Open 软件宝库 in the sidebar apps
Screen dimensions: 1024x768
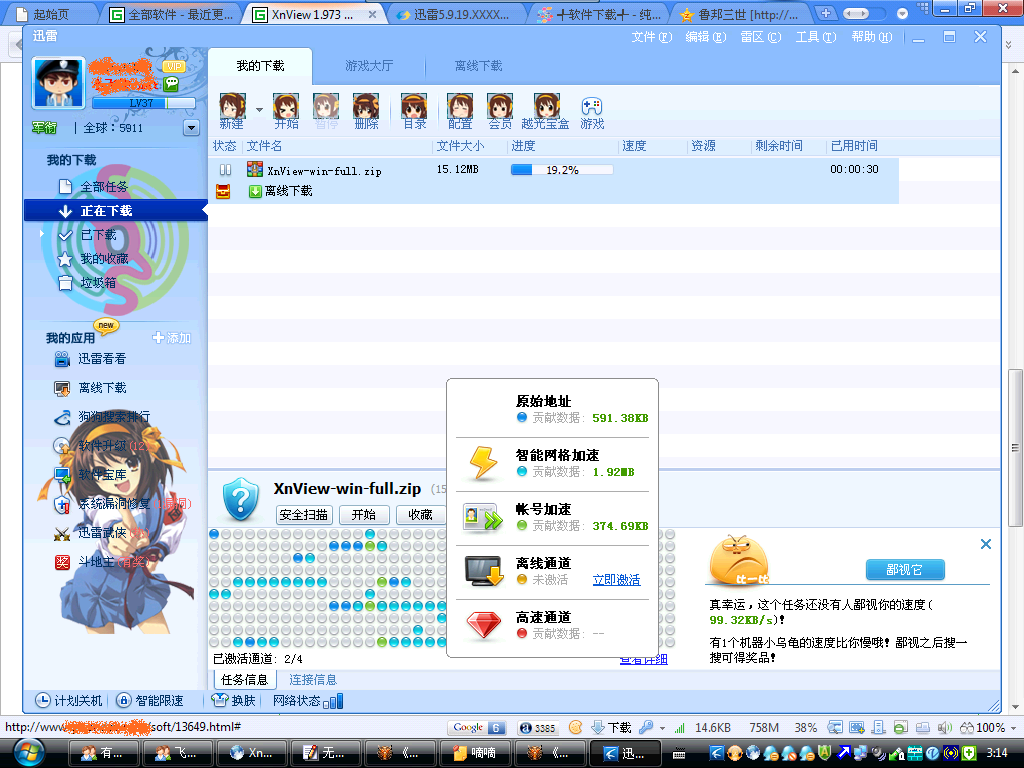click(x=90, y=475)
